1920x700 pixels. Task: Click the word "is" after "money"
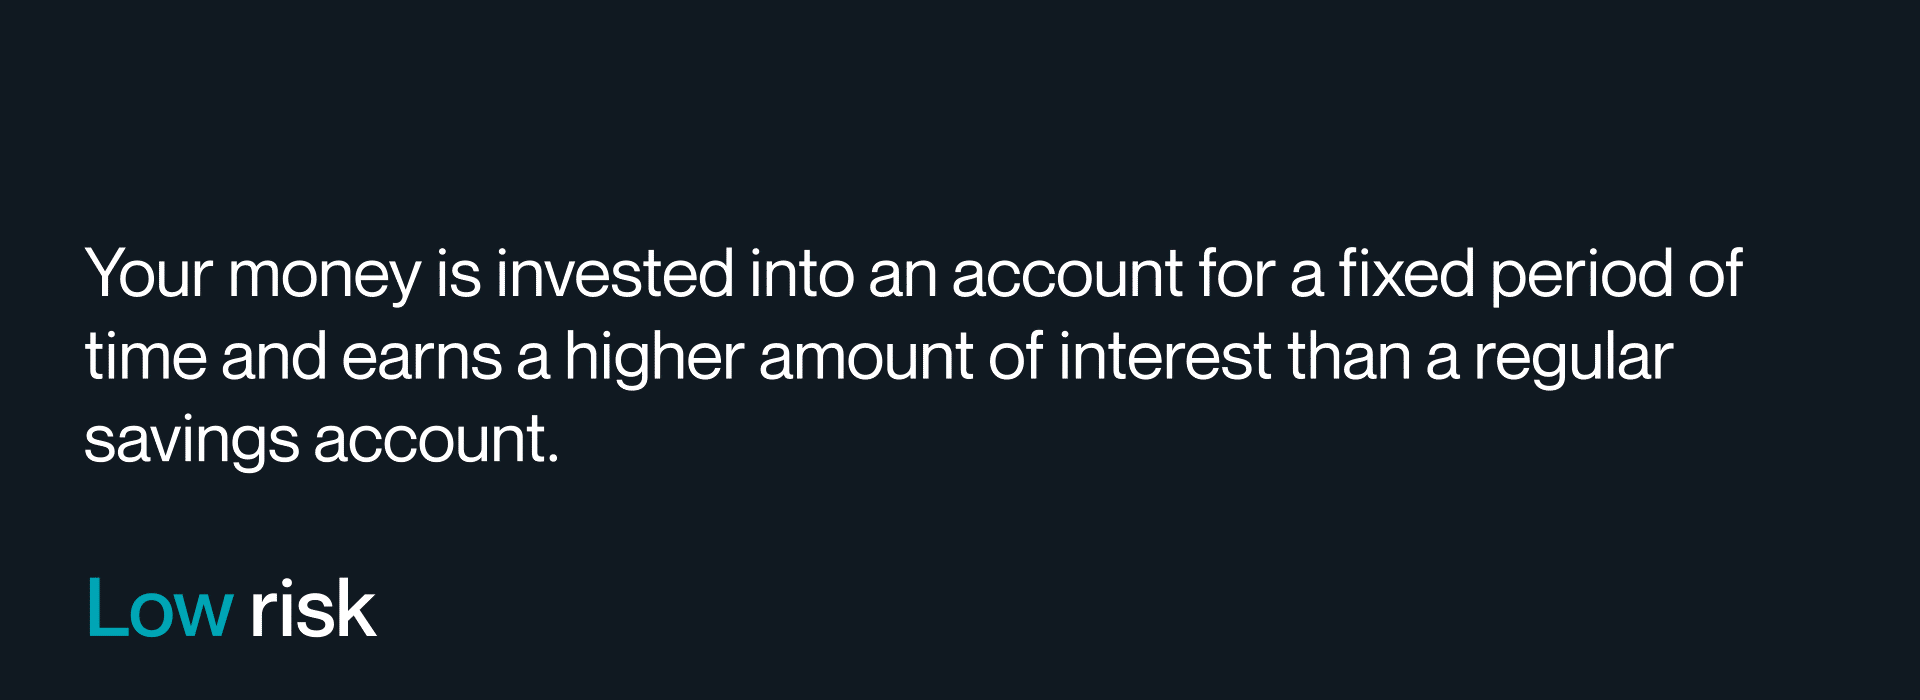tap(458, 274)
